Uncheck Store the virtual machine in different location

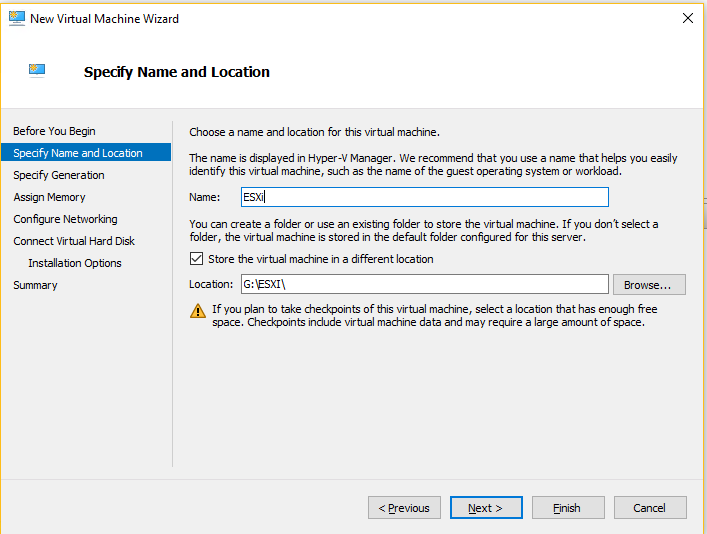pos(196,259)
